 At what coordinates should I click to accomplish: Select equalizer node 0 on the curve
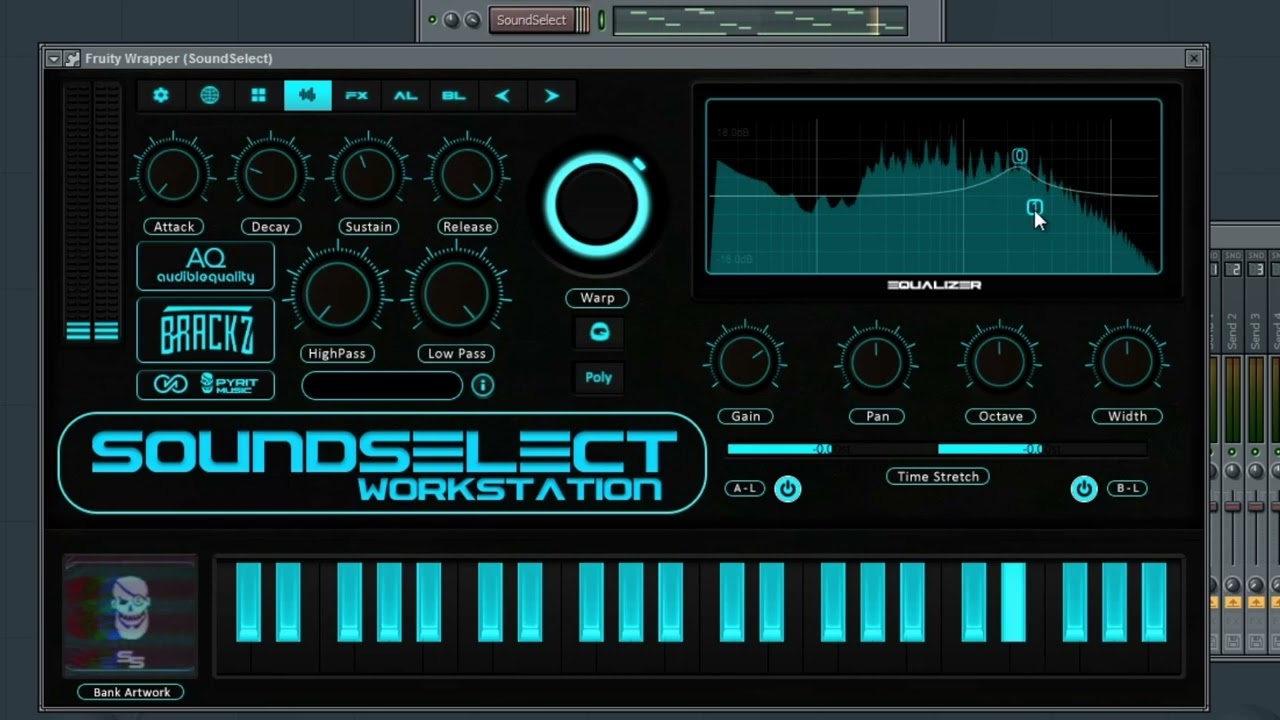(1019, 156)
